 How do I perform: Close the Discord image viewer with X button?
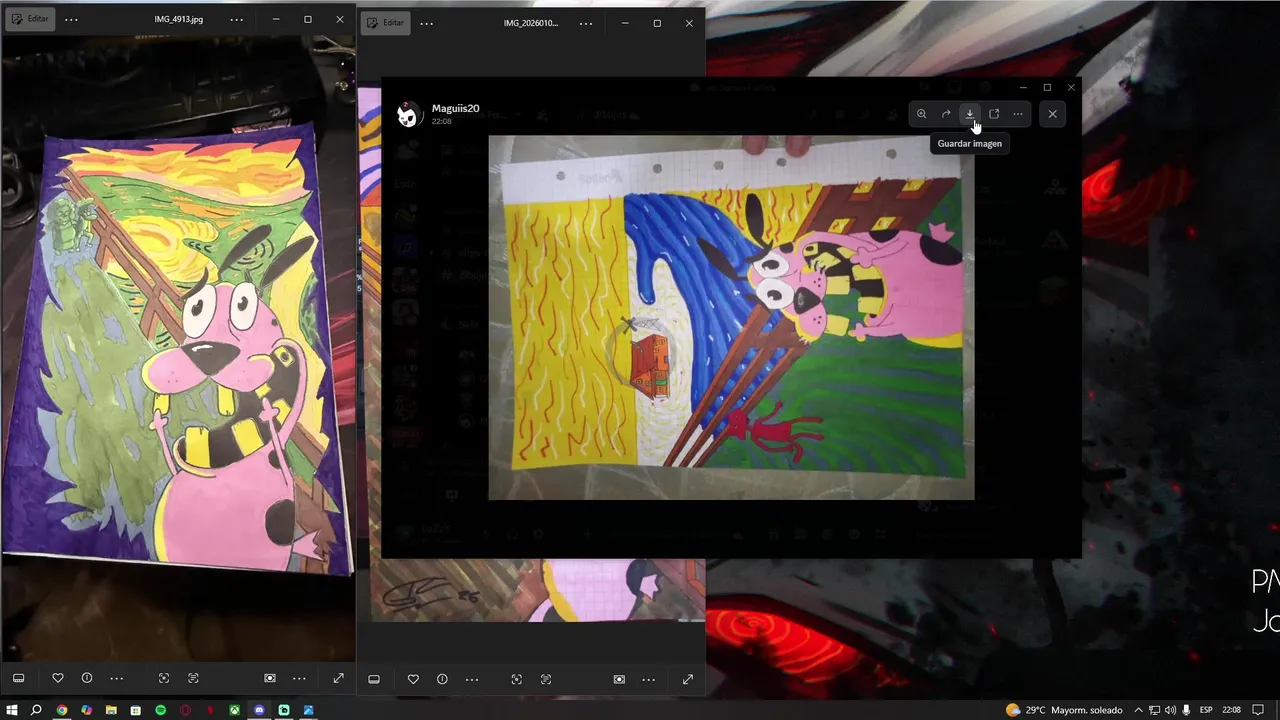(1052, 114)
